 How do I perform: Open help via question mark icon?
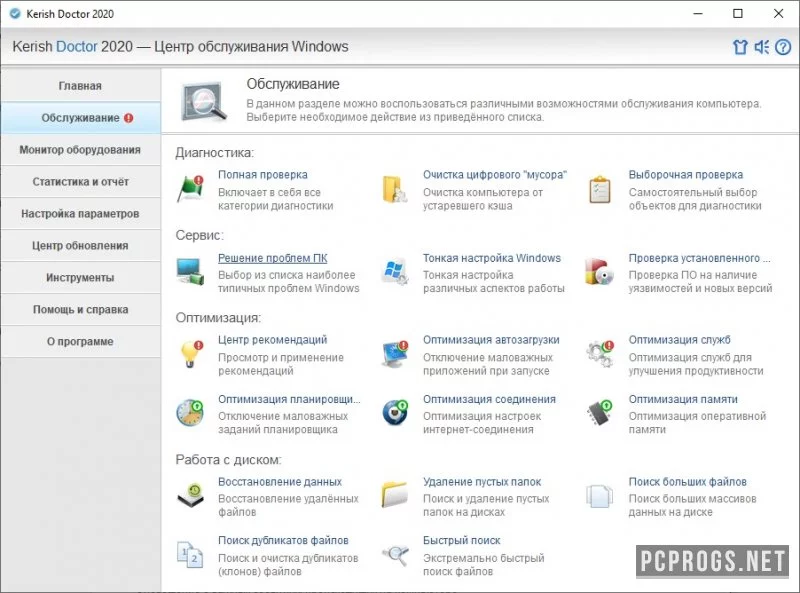(783, 47)
